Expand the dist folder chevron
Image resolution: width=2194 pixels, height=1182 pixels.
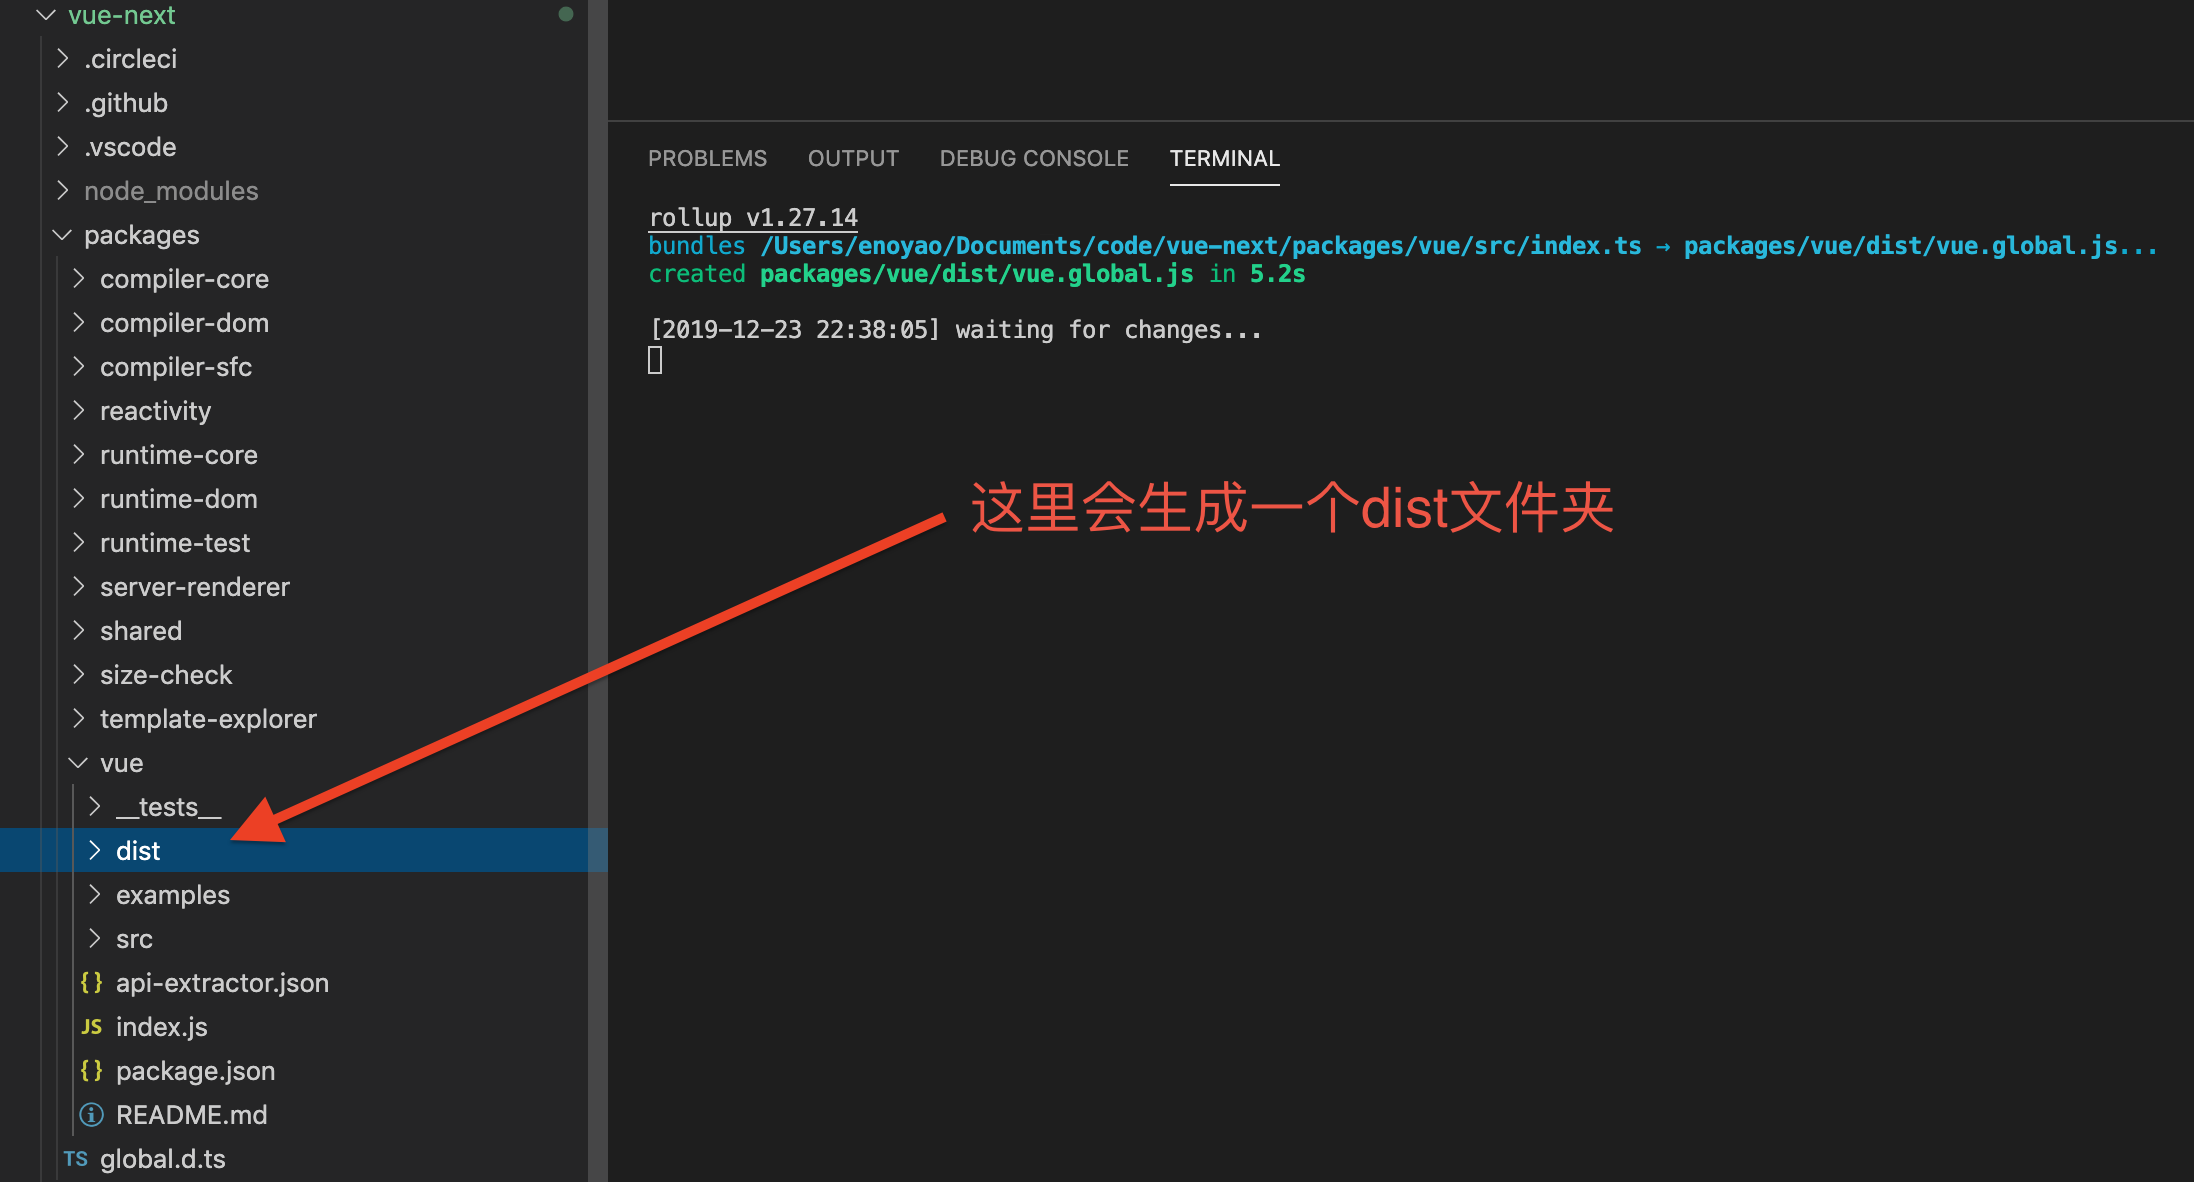[94, 851]
